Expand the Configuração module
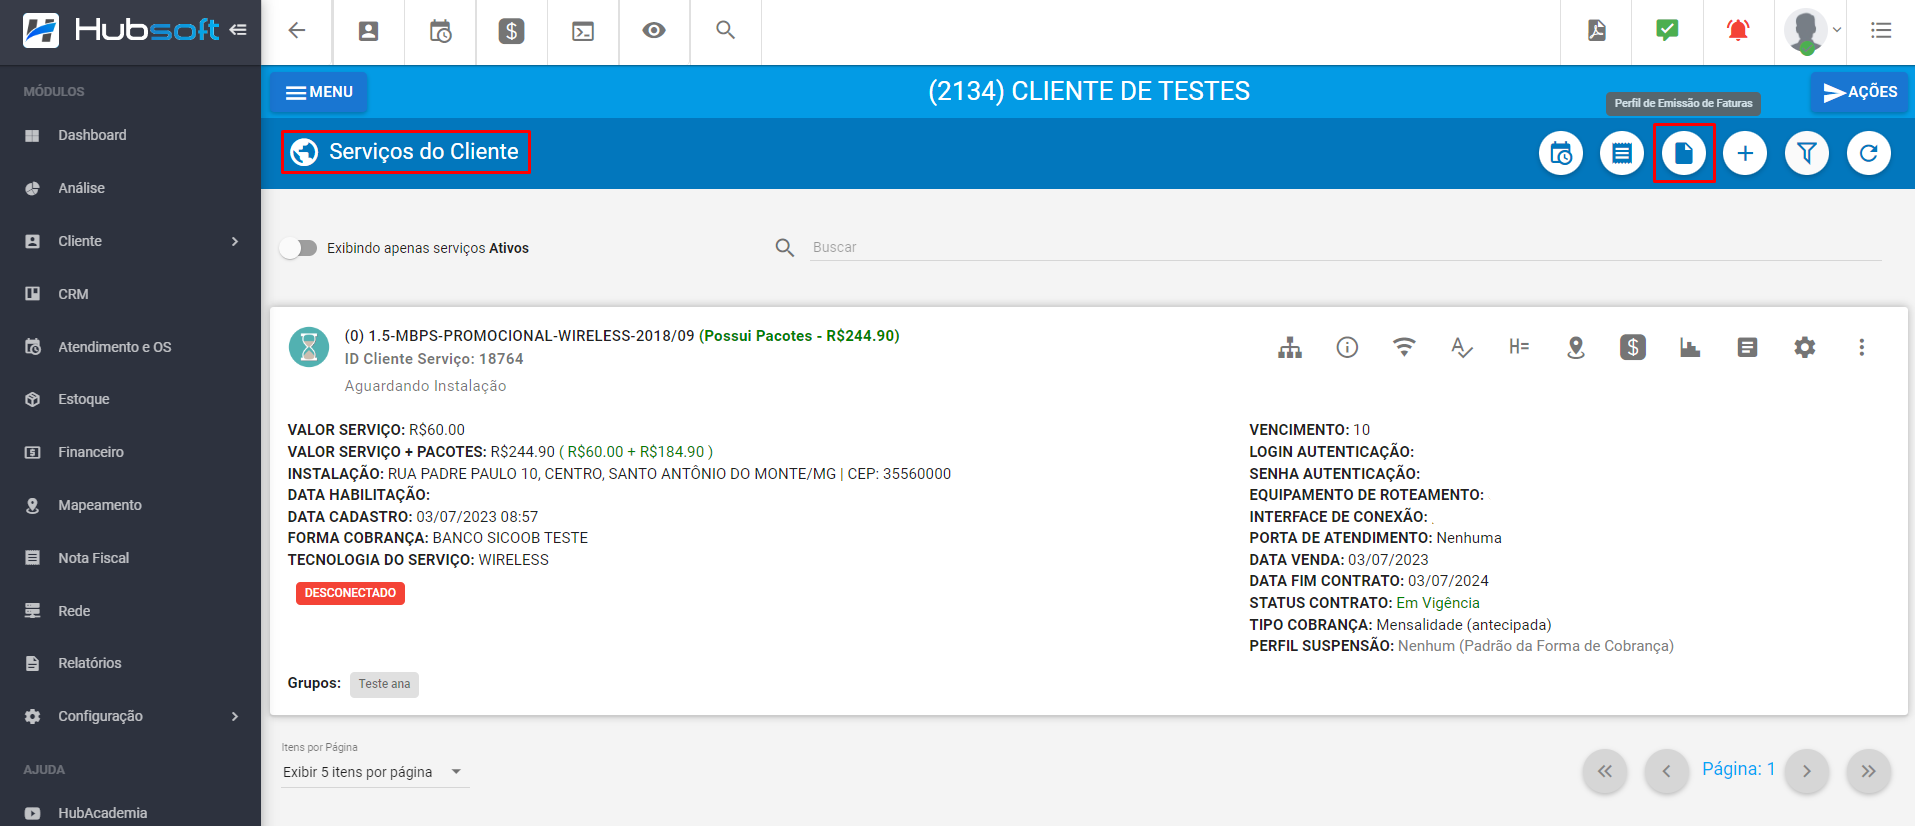1915x826 pixels. (130, 716)
